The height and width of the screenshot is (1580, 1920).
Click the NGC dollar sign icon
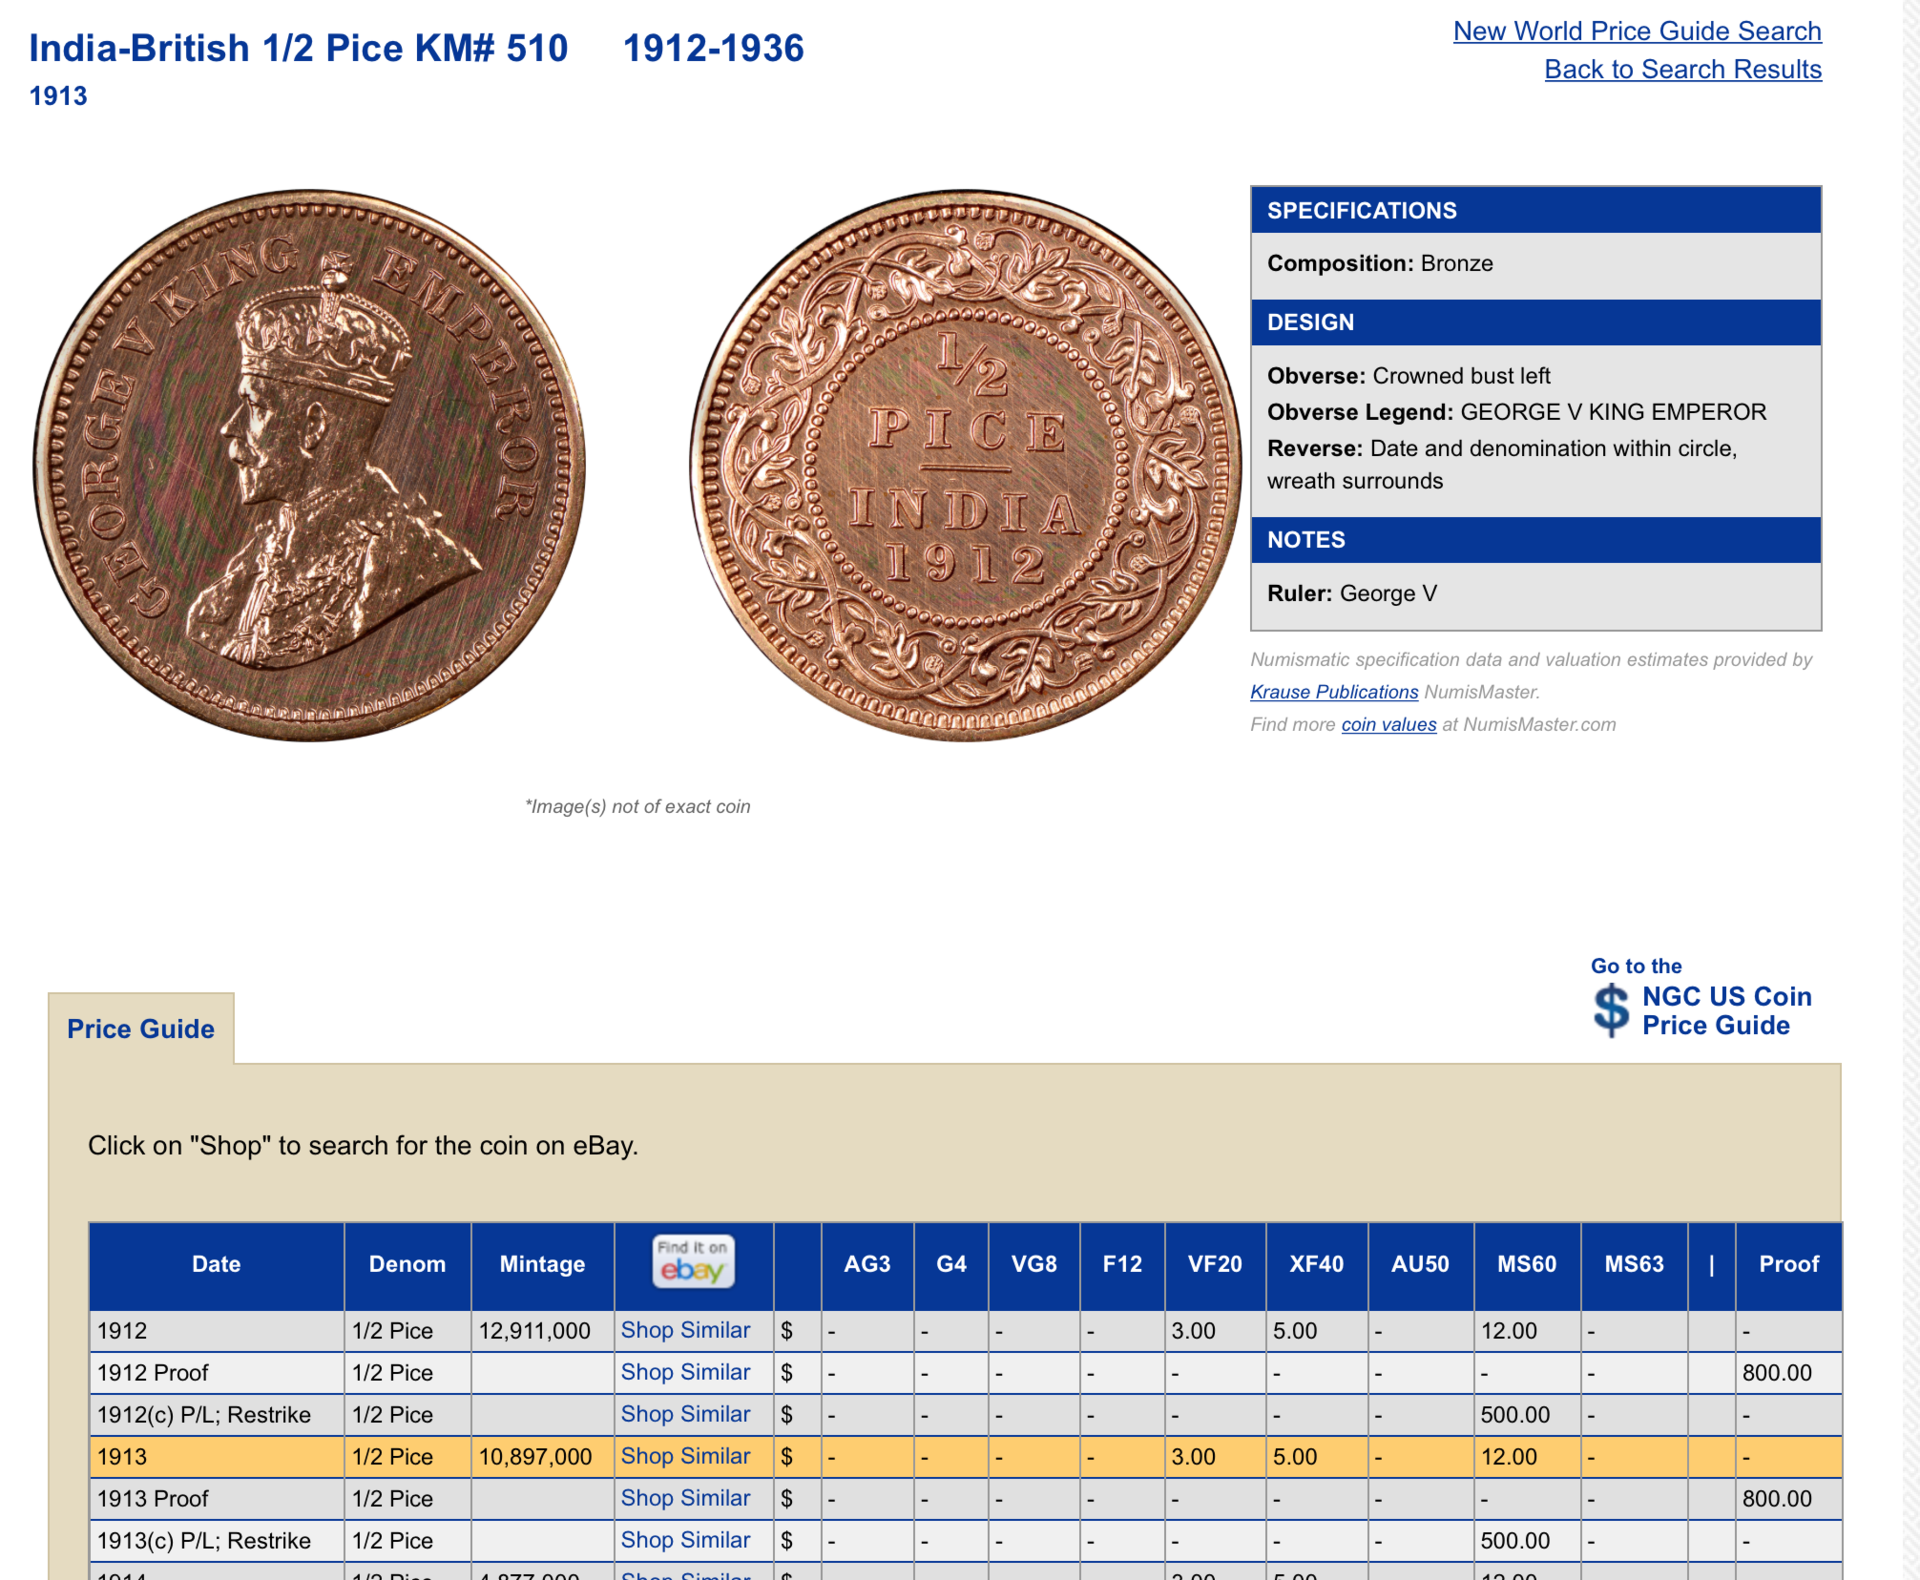[1610, 1010]
